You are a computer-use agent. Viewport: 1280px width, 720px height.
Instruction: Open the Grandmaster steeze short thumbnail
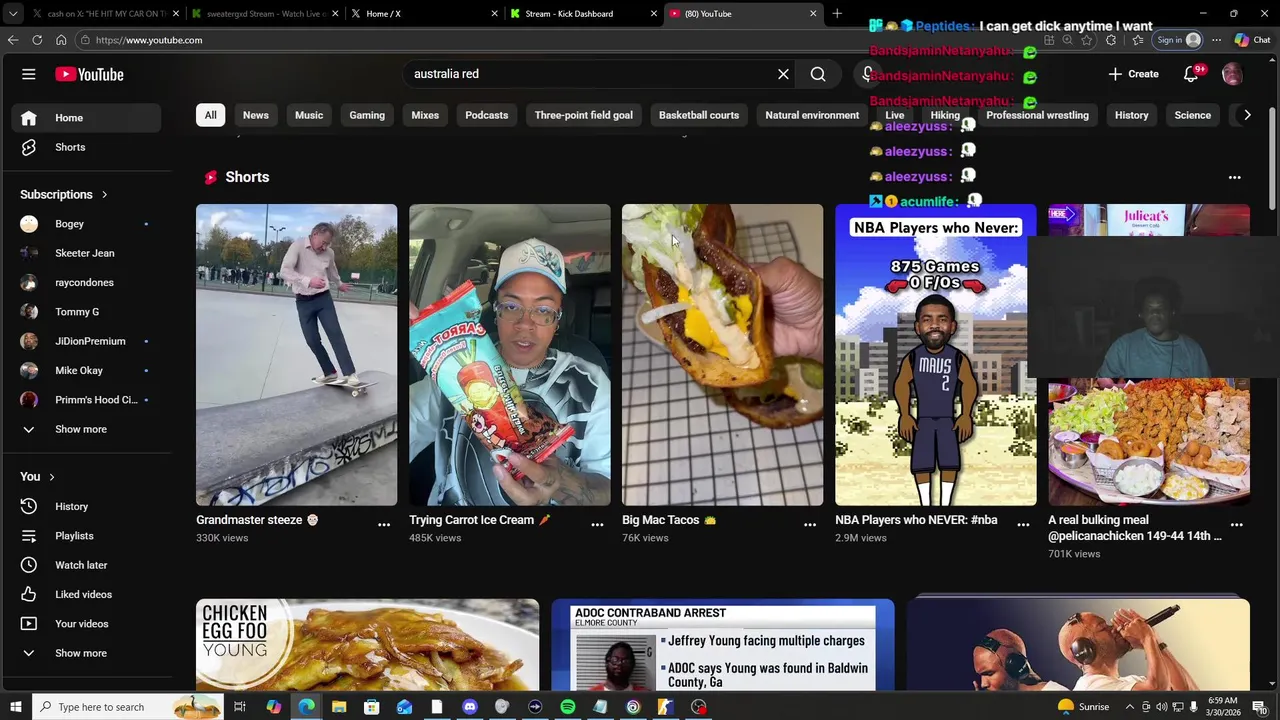coord(296,354)
